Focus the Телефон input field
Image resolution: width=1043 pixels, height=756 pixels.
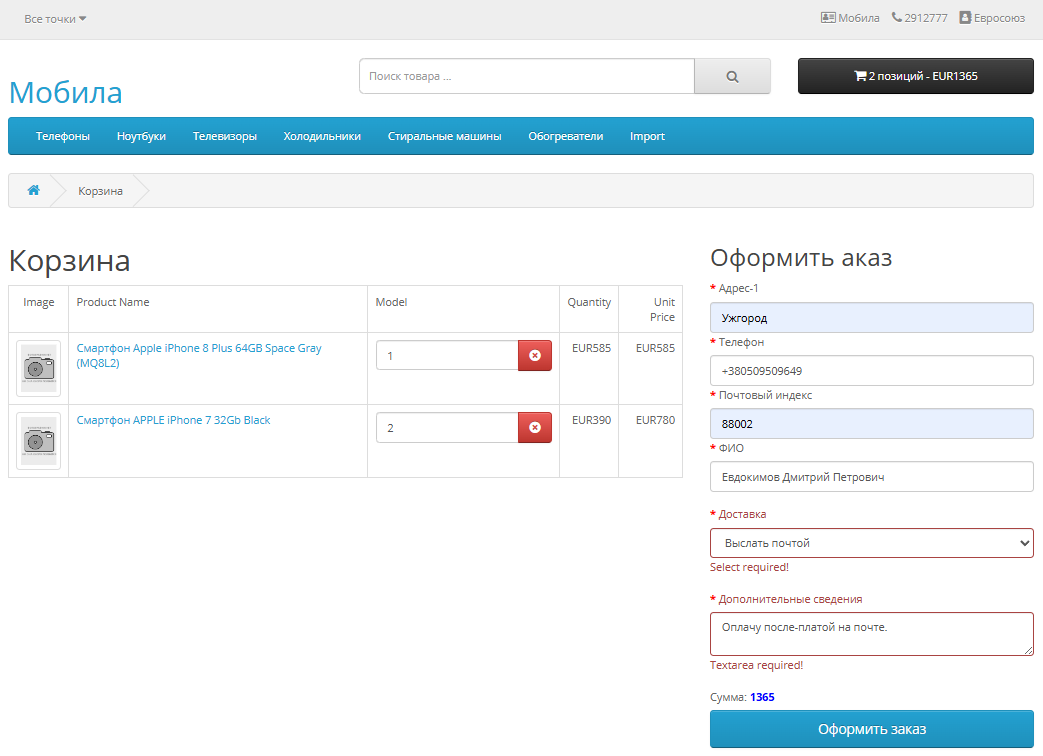871,371
